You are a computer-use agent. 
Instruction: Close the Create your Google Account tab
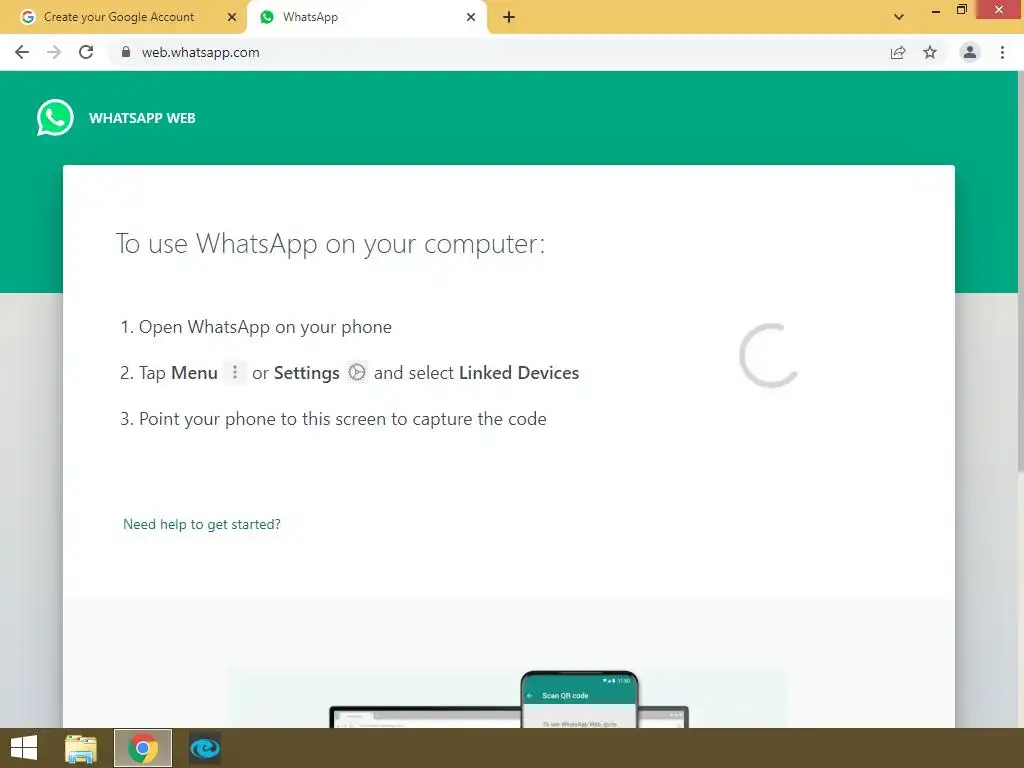[231, 17]
